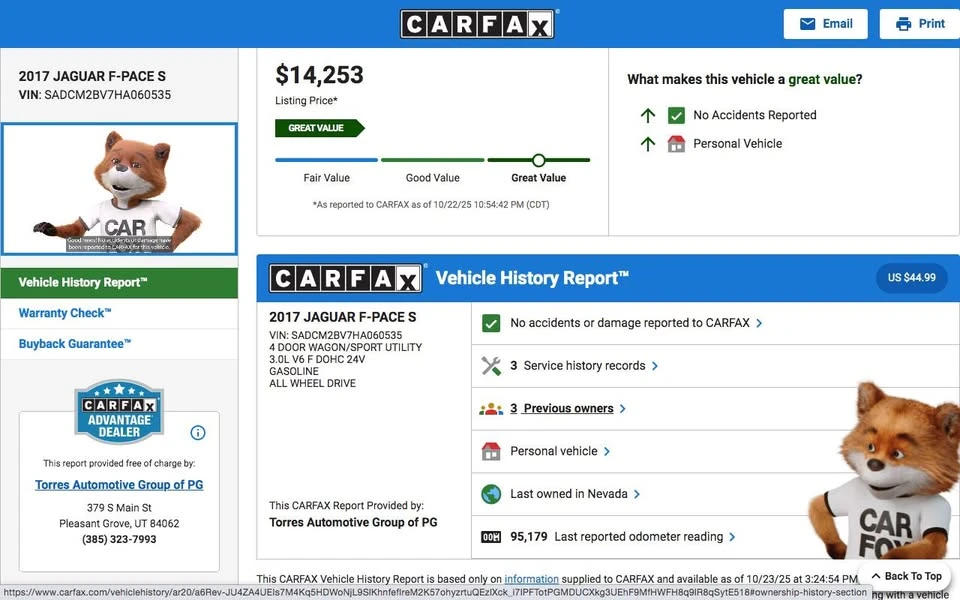Click the $14,253 listing price
The image size is (960, 600).
pos(319,75)
